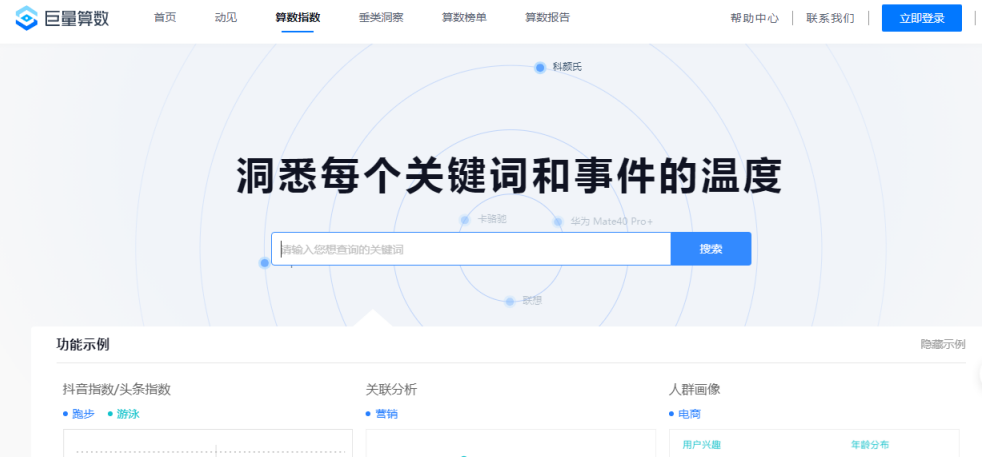The height and width of the screenshot is (468, 984).
Task: Collapse examples via 隐藏示例
Action: (x=942, y=344)
